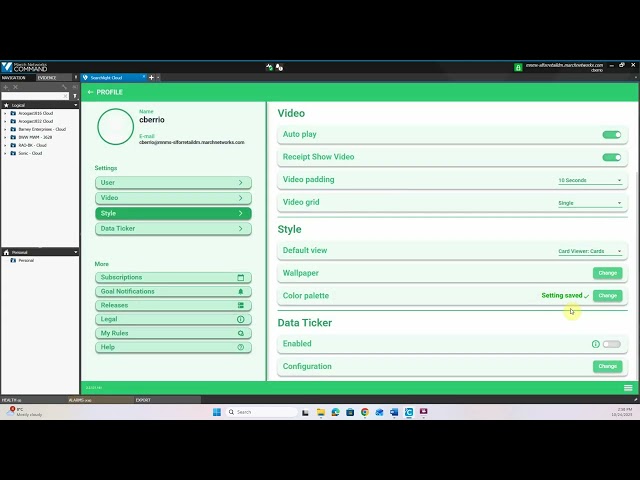Open Goal Notifications

coord(173,291)
